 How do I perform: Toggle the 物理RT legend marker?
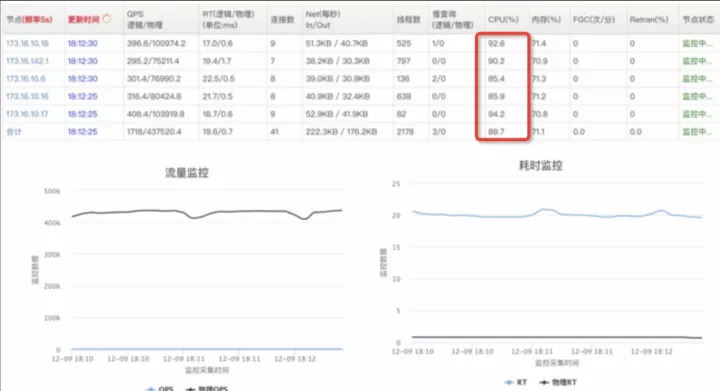click(x=558, y=382)
